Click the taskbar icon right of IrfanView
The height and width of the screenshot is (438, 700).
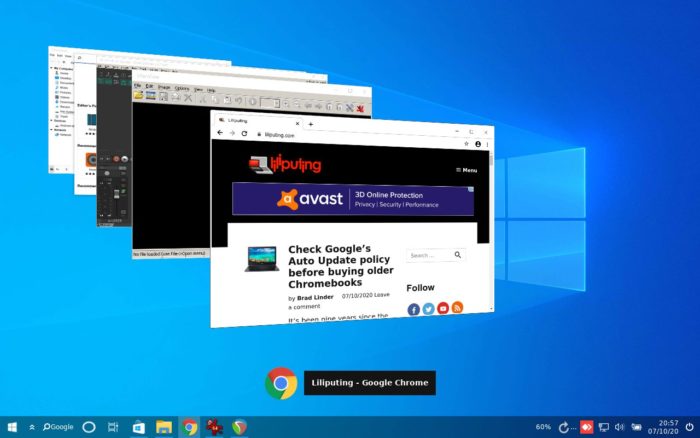(240, 427)
